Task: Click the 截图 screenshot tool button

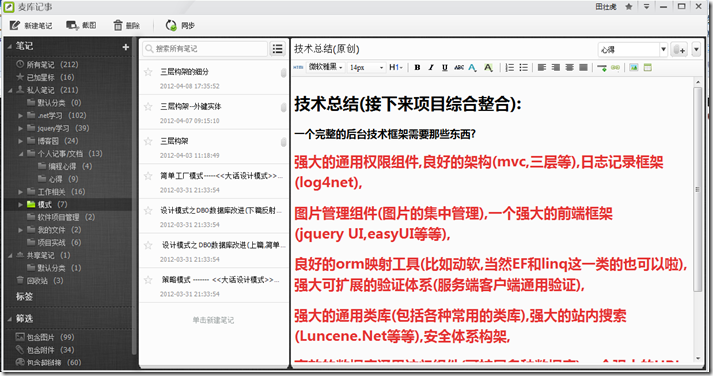Action: [x=81, y=25]
